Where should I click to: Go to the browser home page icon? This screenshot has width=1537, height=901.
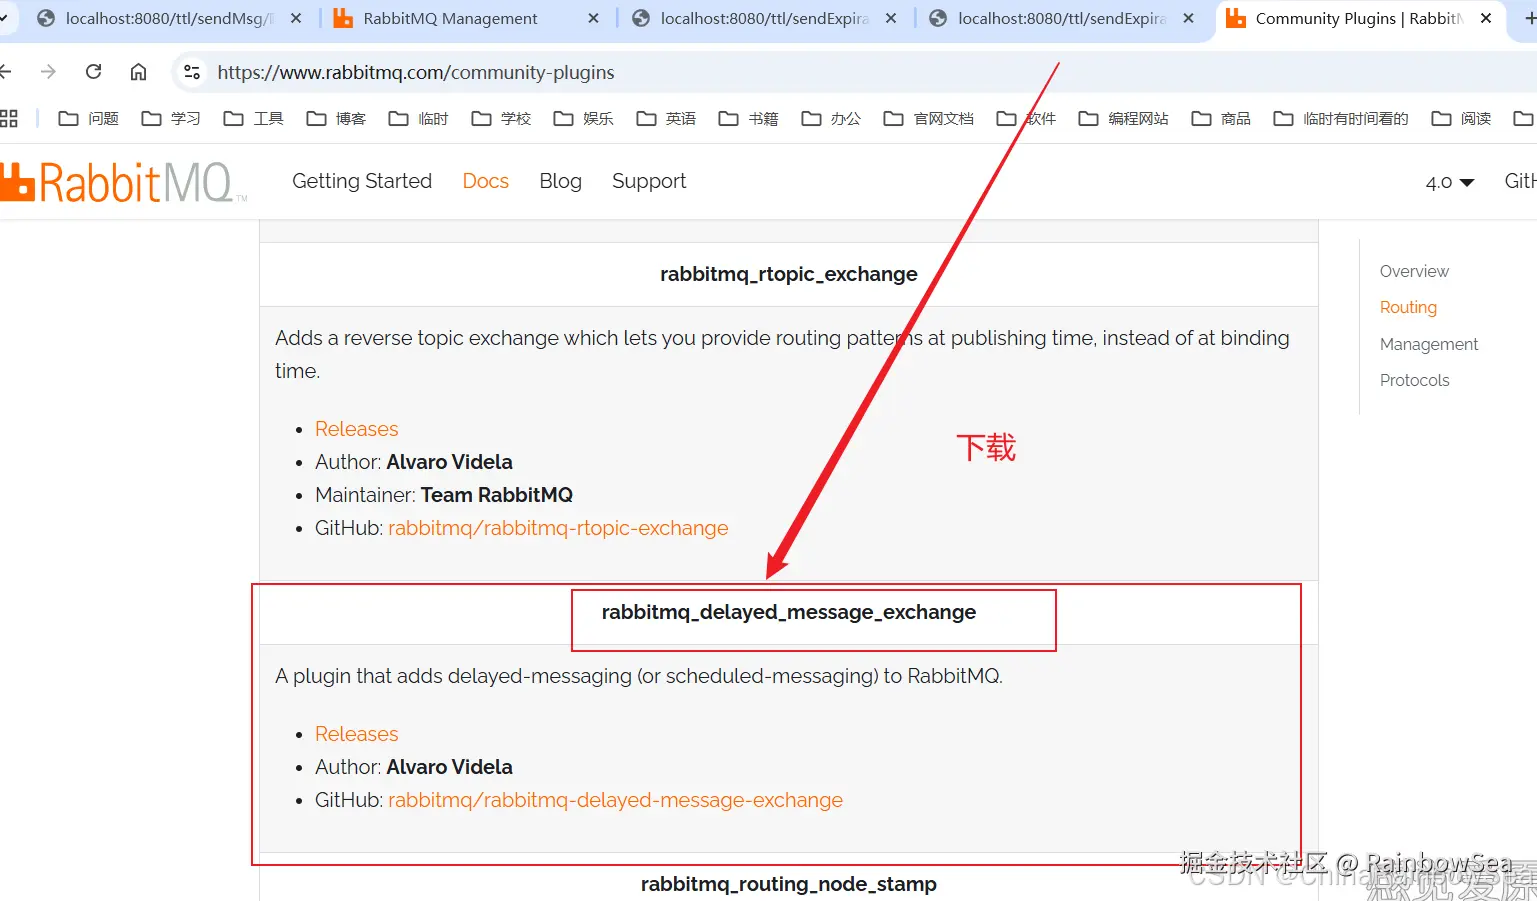coord(139,72)
